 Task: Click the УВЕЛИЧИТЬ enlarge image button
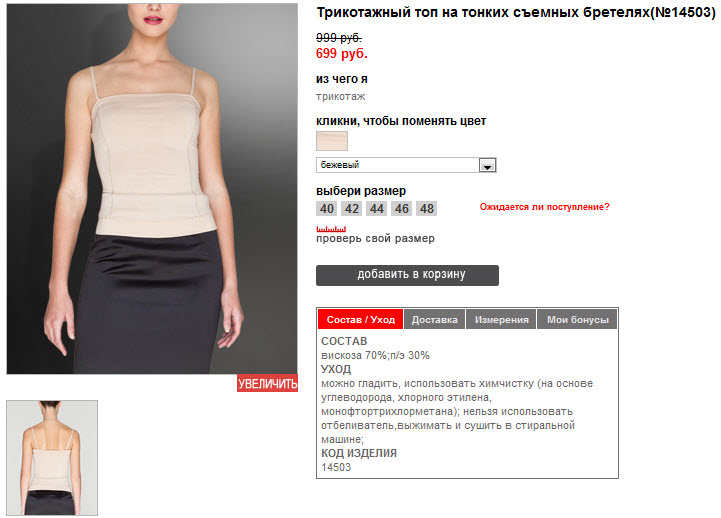(268, 383)
